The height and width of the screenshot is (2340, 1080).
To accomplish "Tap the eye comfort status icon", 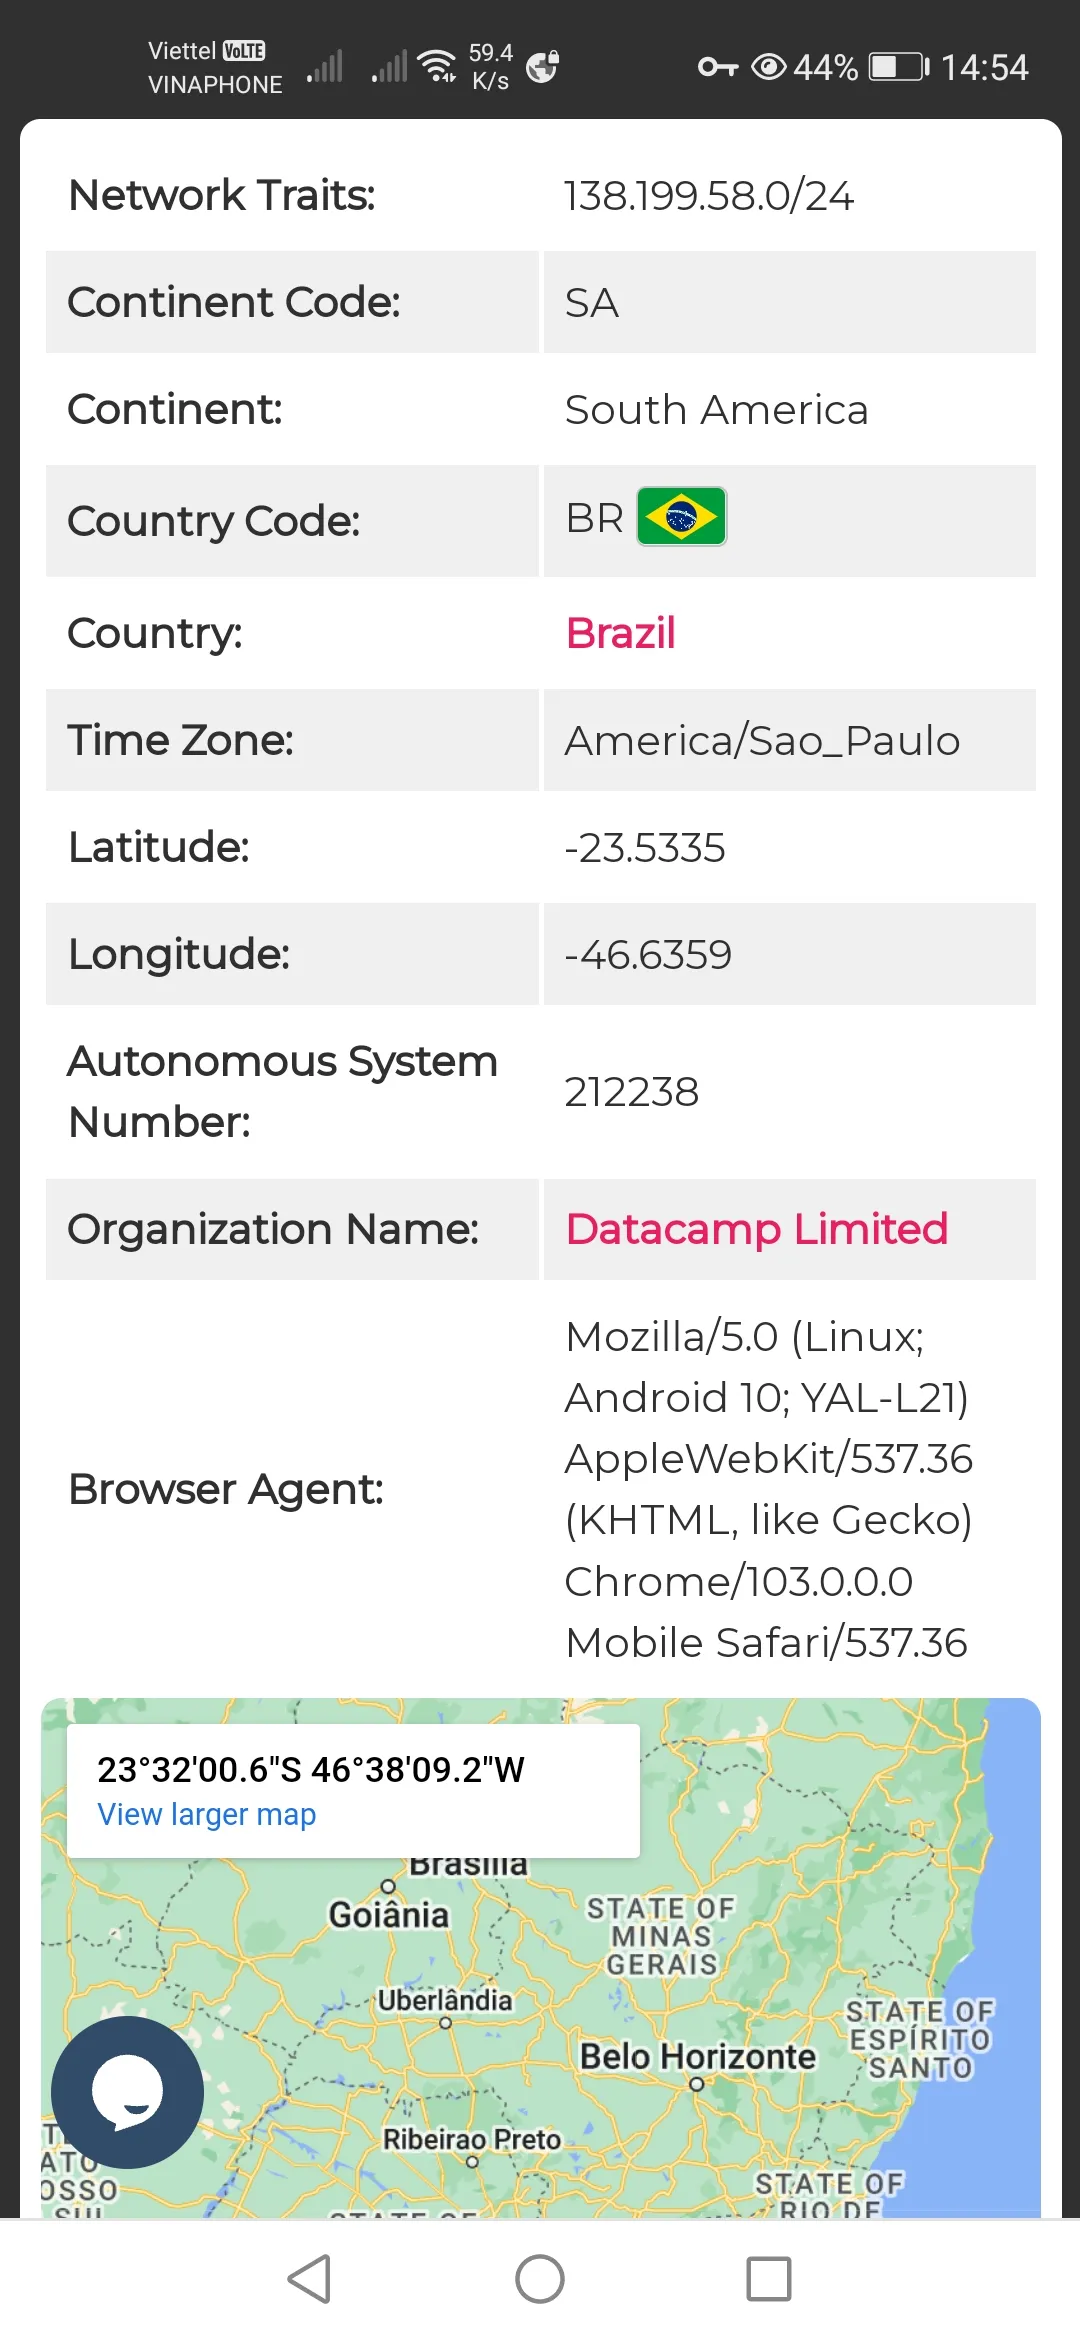I will coord(768,67).
